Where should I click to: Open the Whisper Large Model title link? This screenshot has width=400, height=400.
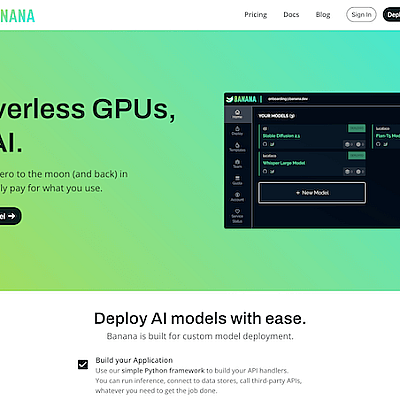[284, 163]
